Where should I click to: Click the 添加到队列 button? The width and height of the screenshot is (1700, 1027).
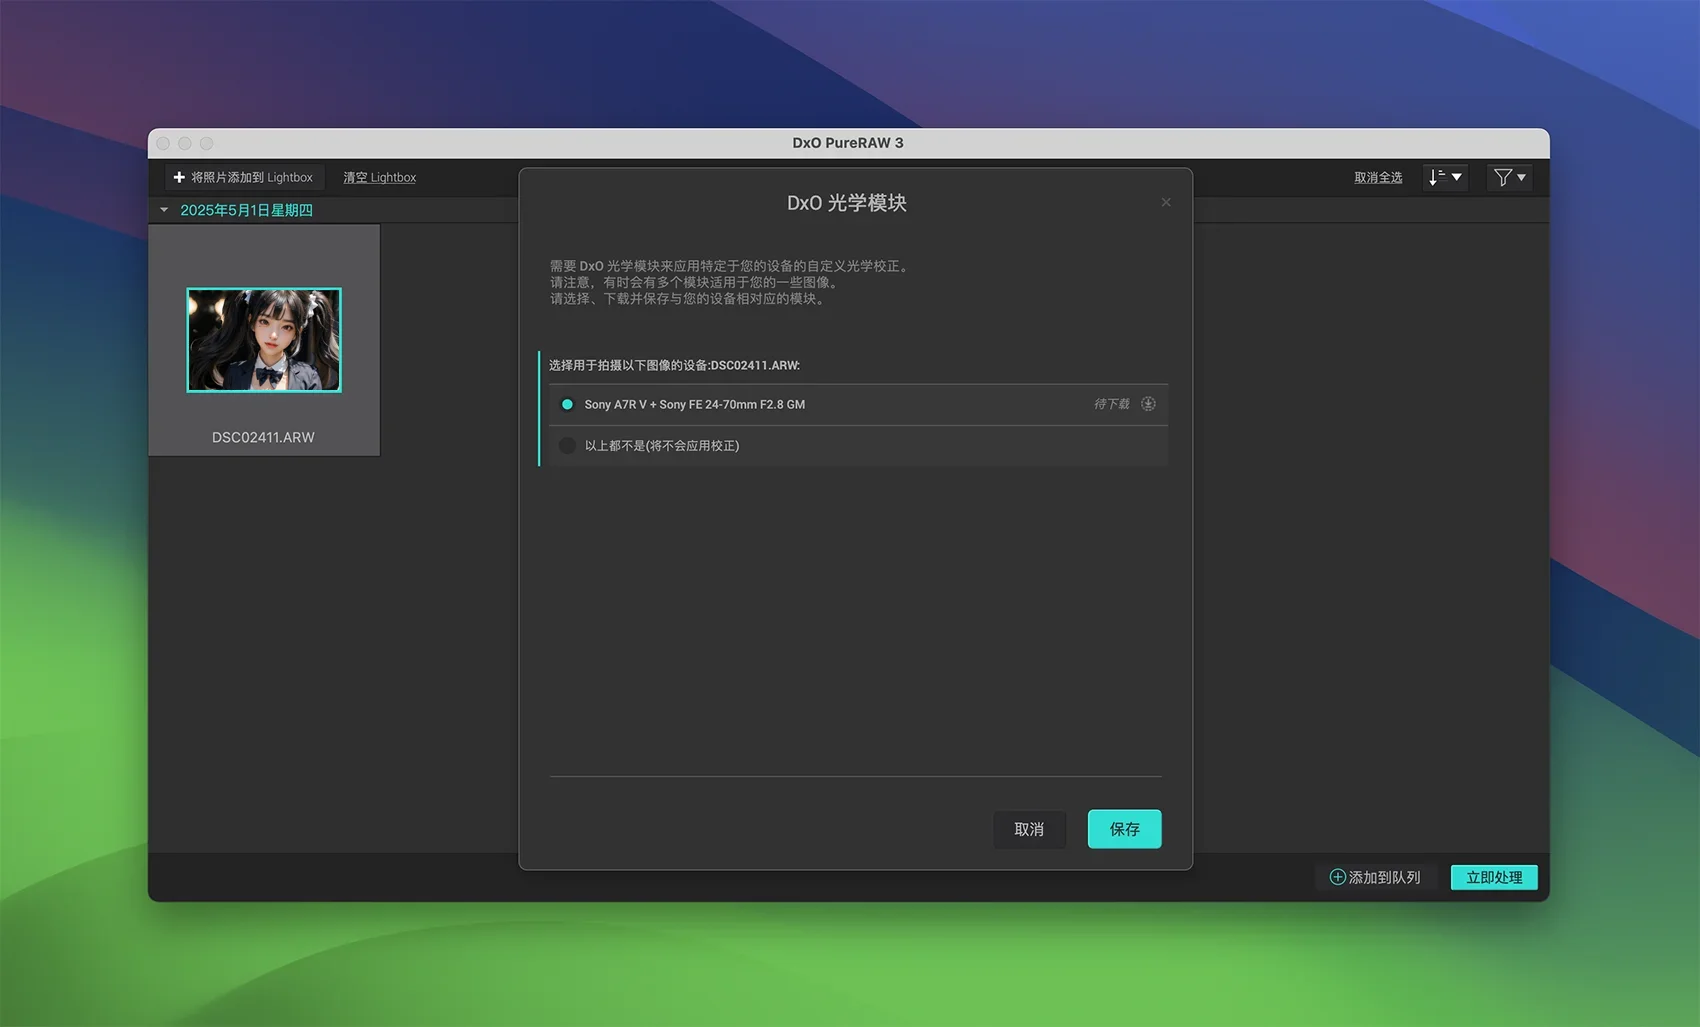[x=1375, y=877]
